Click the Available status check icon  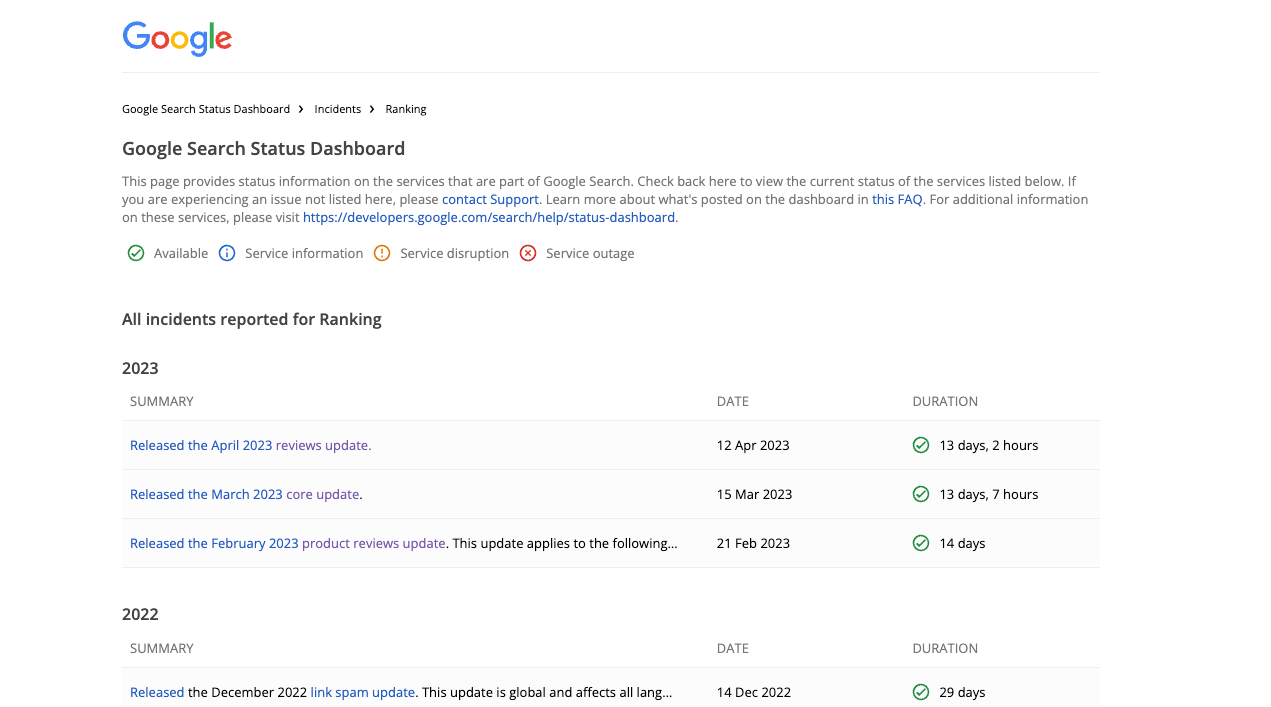tap(135, 253)
